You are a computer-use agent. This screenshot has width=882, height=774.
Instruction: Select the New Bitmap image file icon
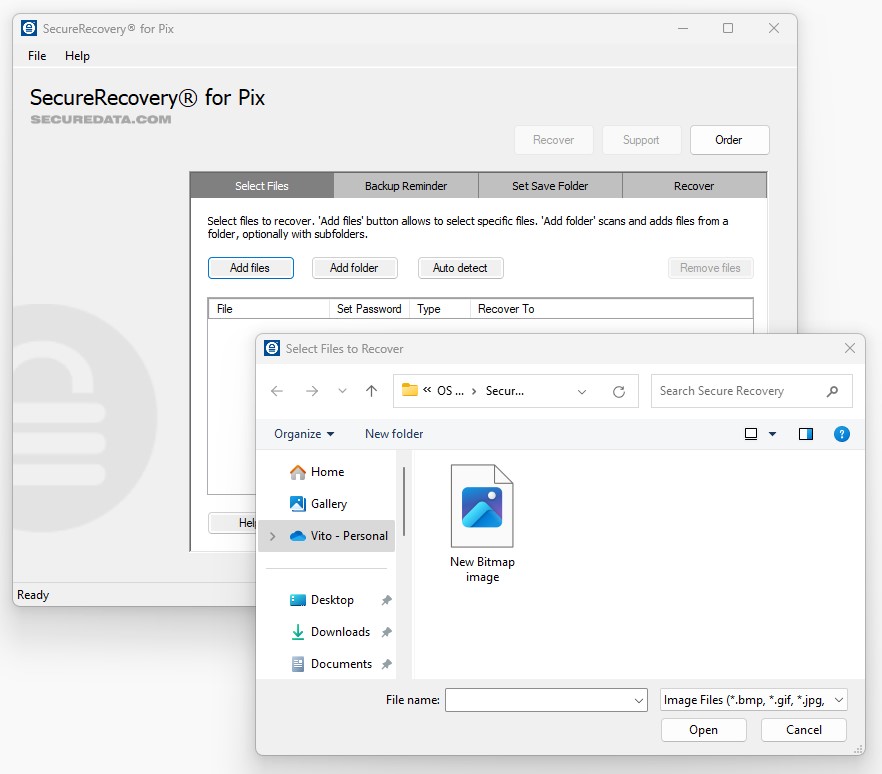pyautogui.click(x=482, y=503)
